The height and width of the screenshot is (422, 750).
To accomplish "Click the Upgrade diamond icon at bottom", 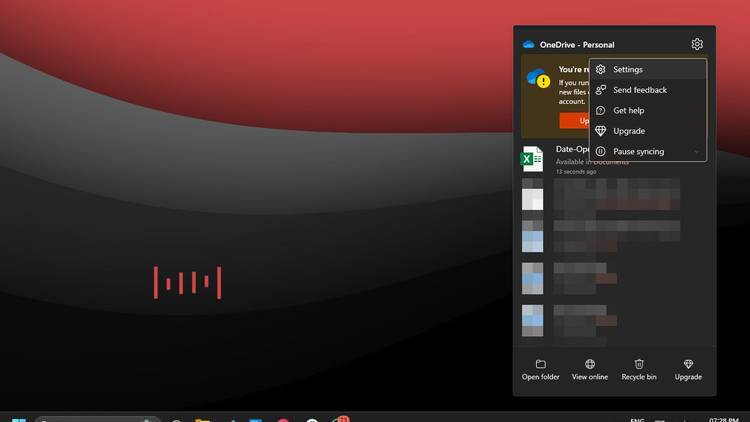I will (688, 365).
